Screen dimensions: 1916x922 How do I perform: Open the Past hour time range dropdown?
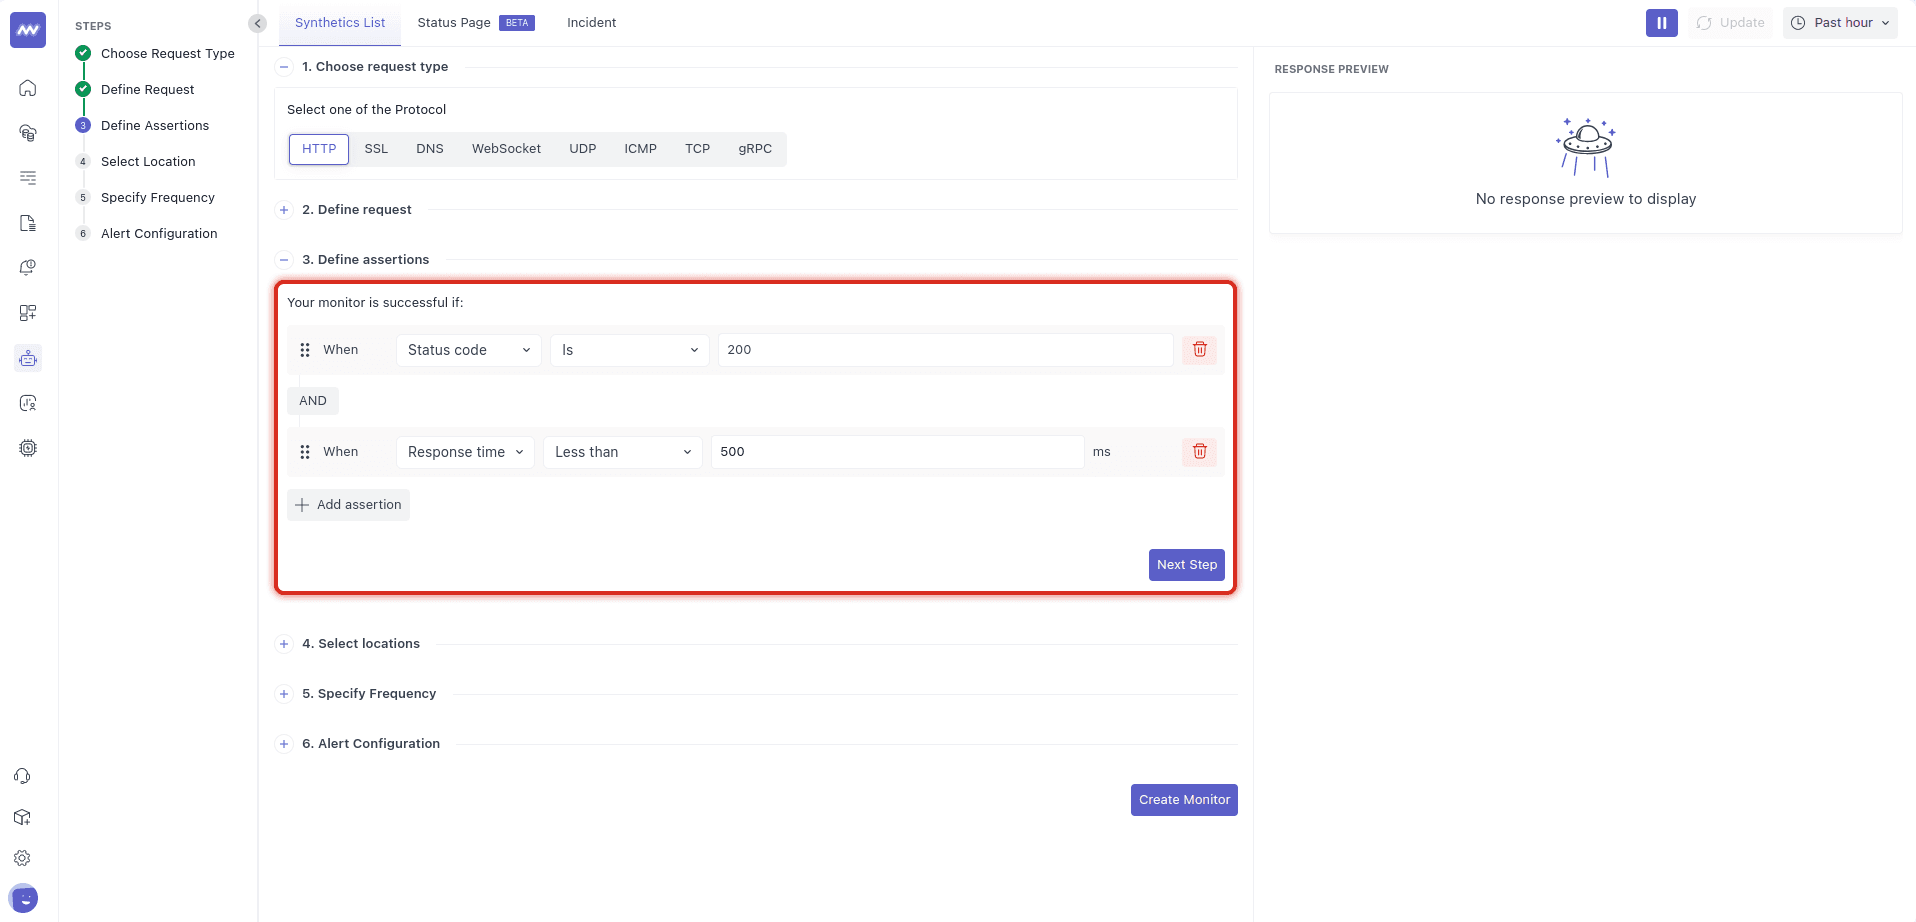tap(1840, 23)
